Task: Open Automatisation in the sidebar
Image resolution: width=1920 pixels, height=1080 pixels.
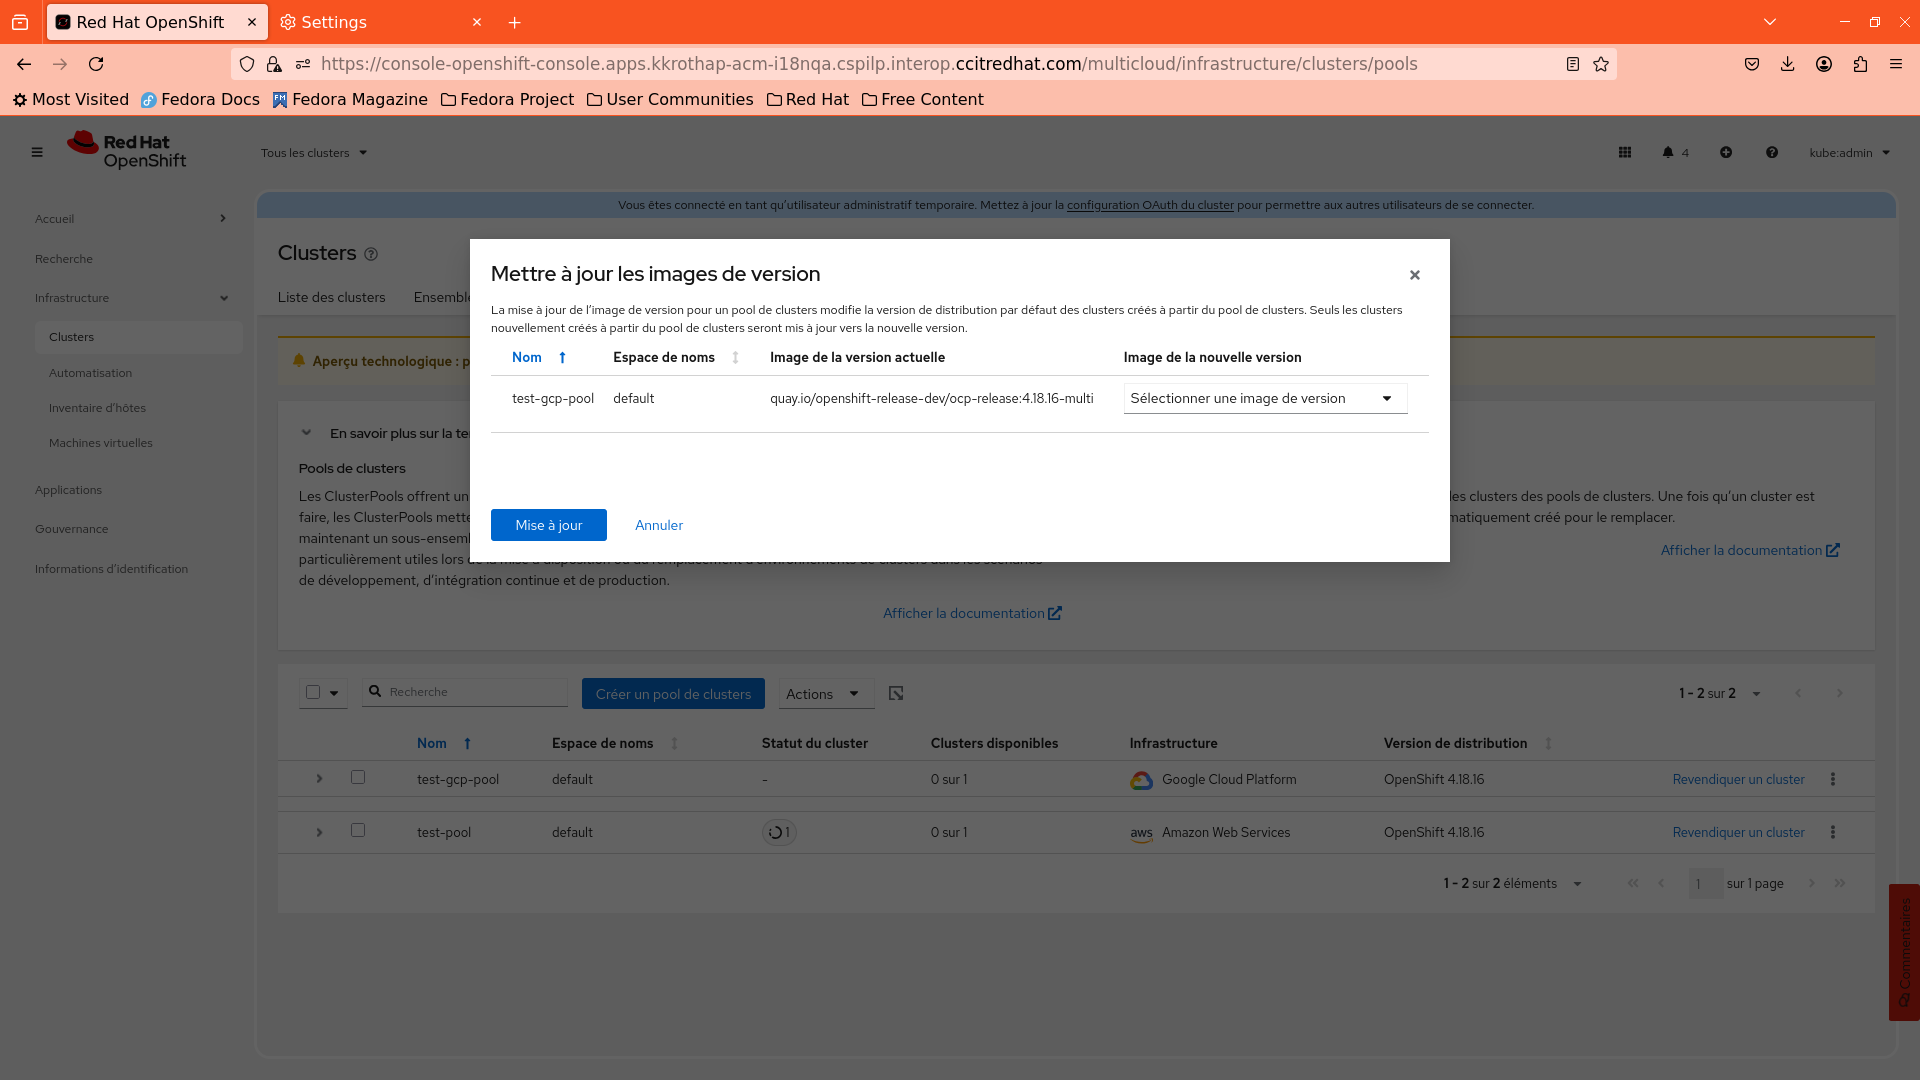Action: click(90, 373)
